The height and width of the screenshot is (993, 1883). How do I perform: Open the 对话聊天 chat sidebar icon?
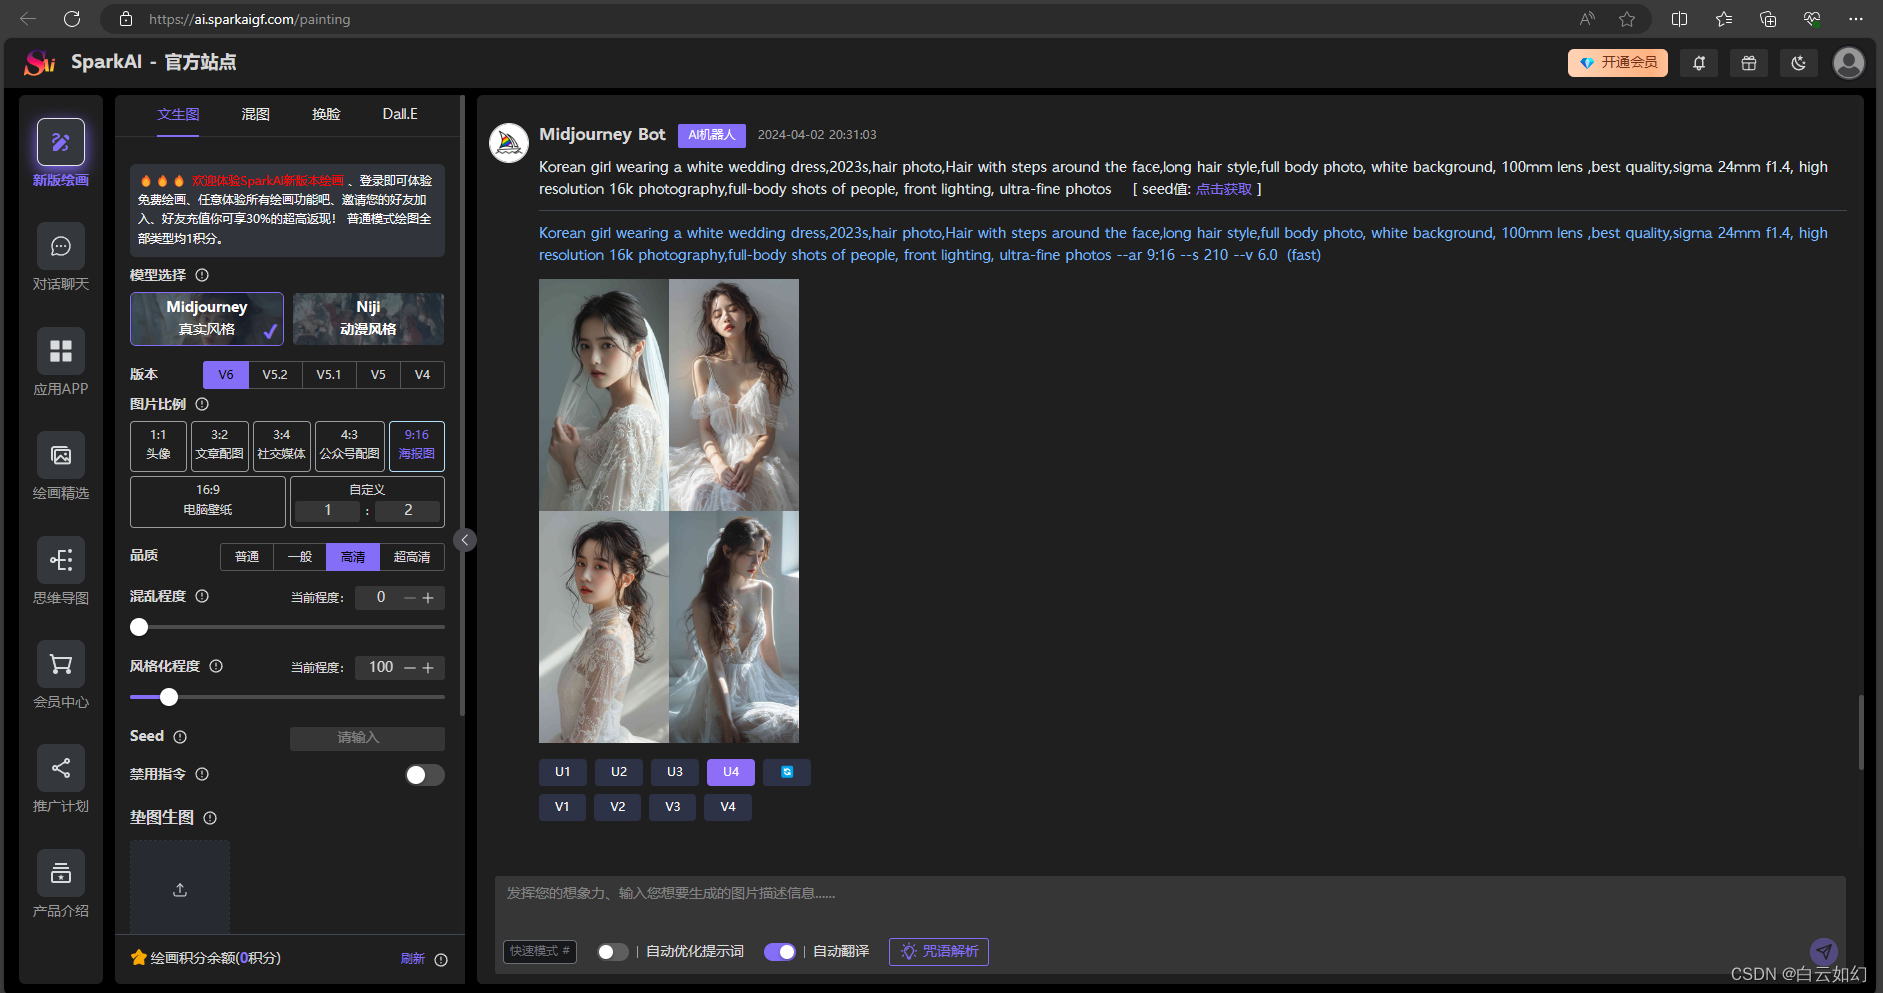tap(61, 247)
